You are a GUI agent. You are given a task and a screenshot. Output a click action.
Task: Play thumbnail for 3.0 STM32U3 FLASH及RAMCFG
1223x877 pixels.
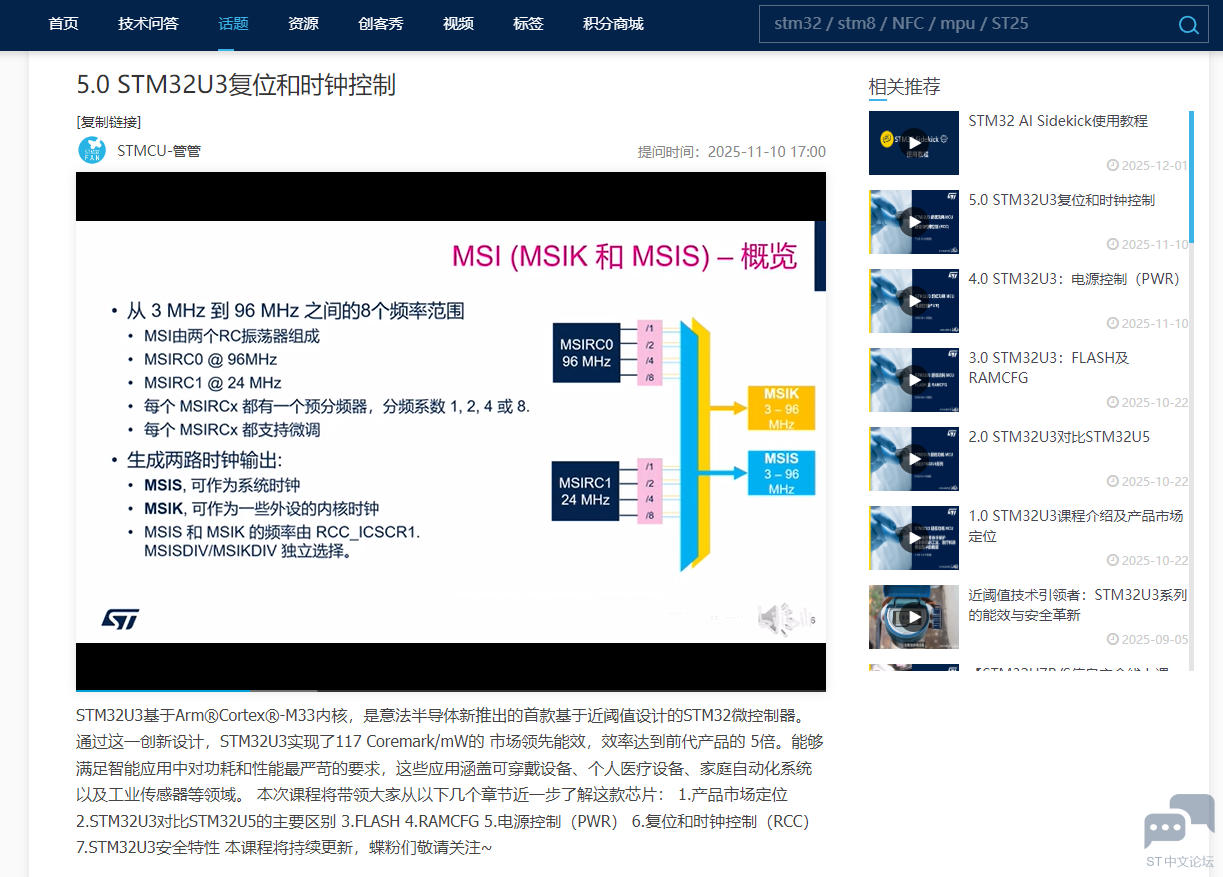tap(914, 380)
